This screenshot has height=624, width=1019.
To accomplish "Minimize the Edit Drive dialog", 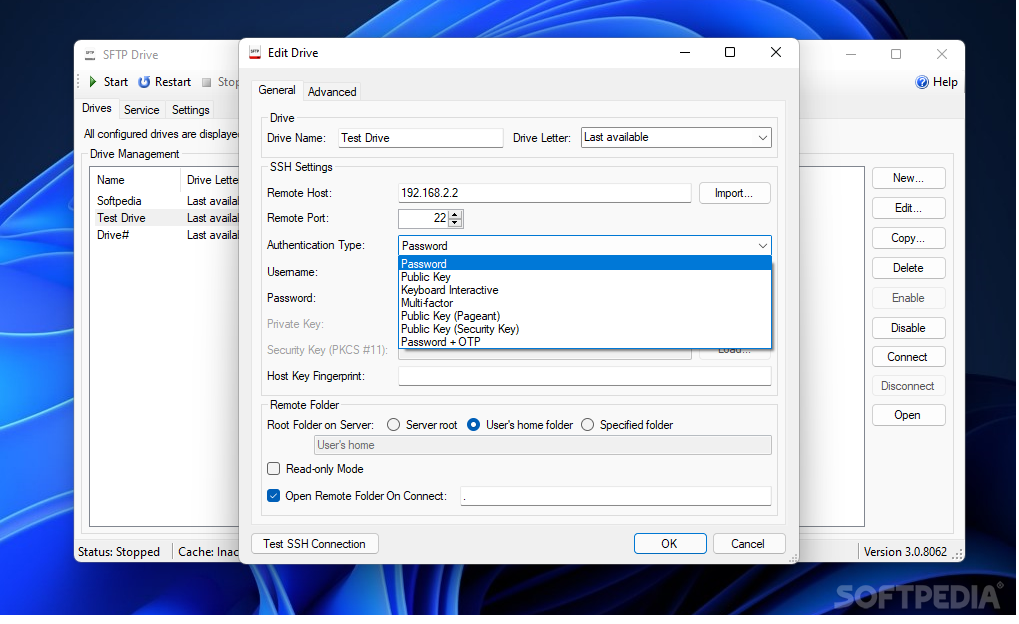I will click(x=685, y=53).
